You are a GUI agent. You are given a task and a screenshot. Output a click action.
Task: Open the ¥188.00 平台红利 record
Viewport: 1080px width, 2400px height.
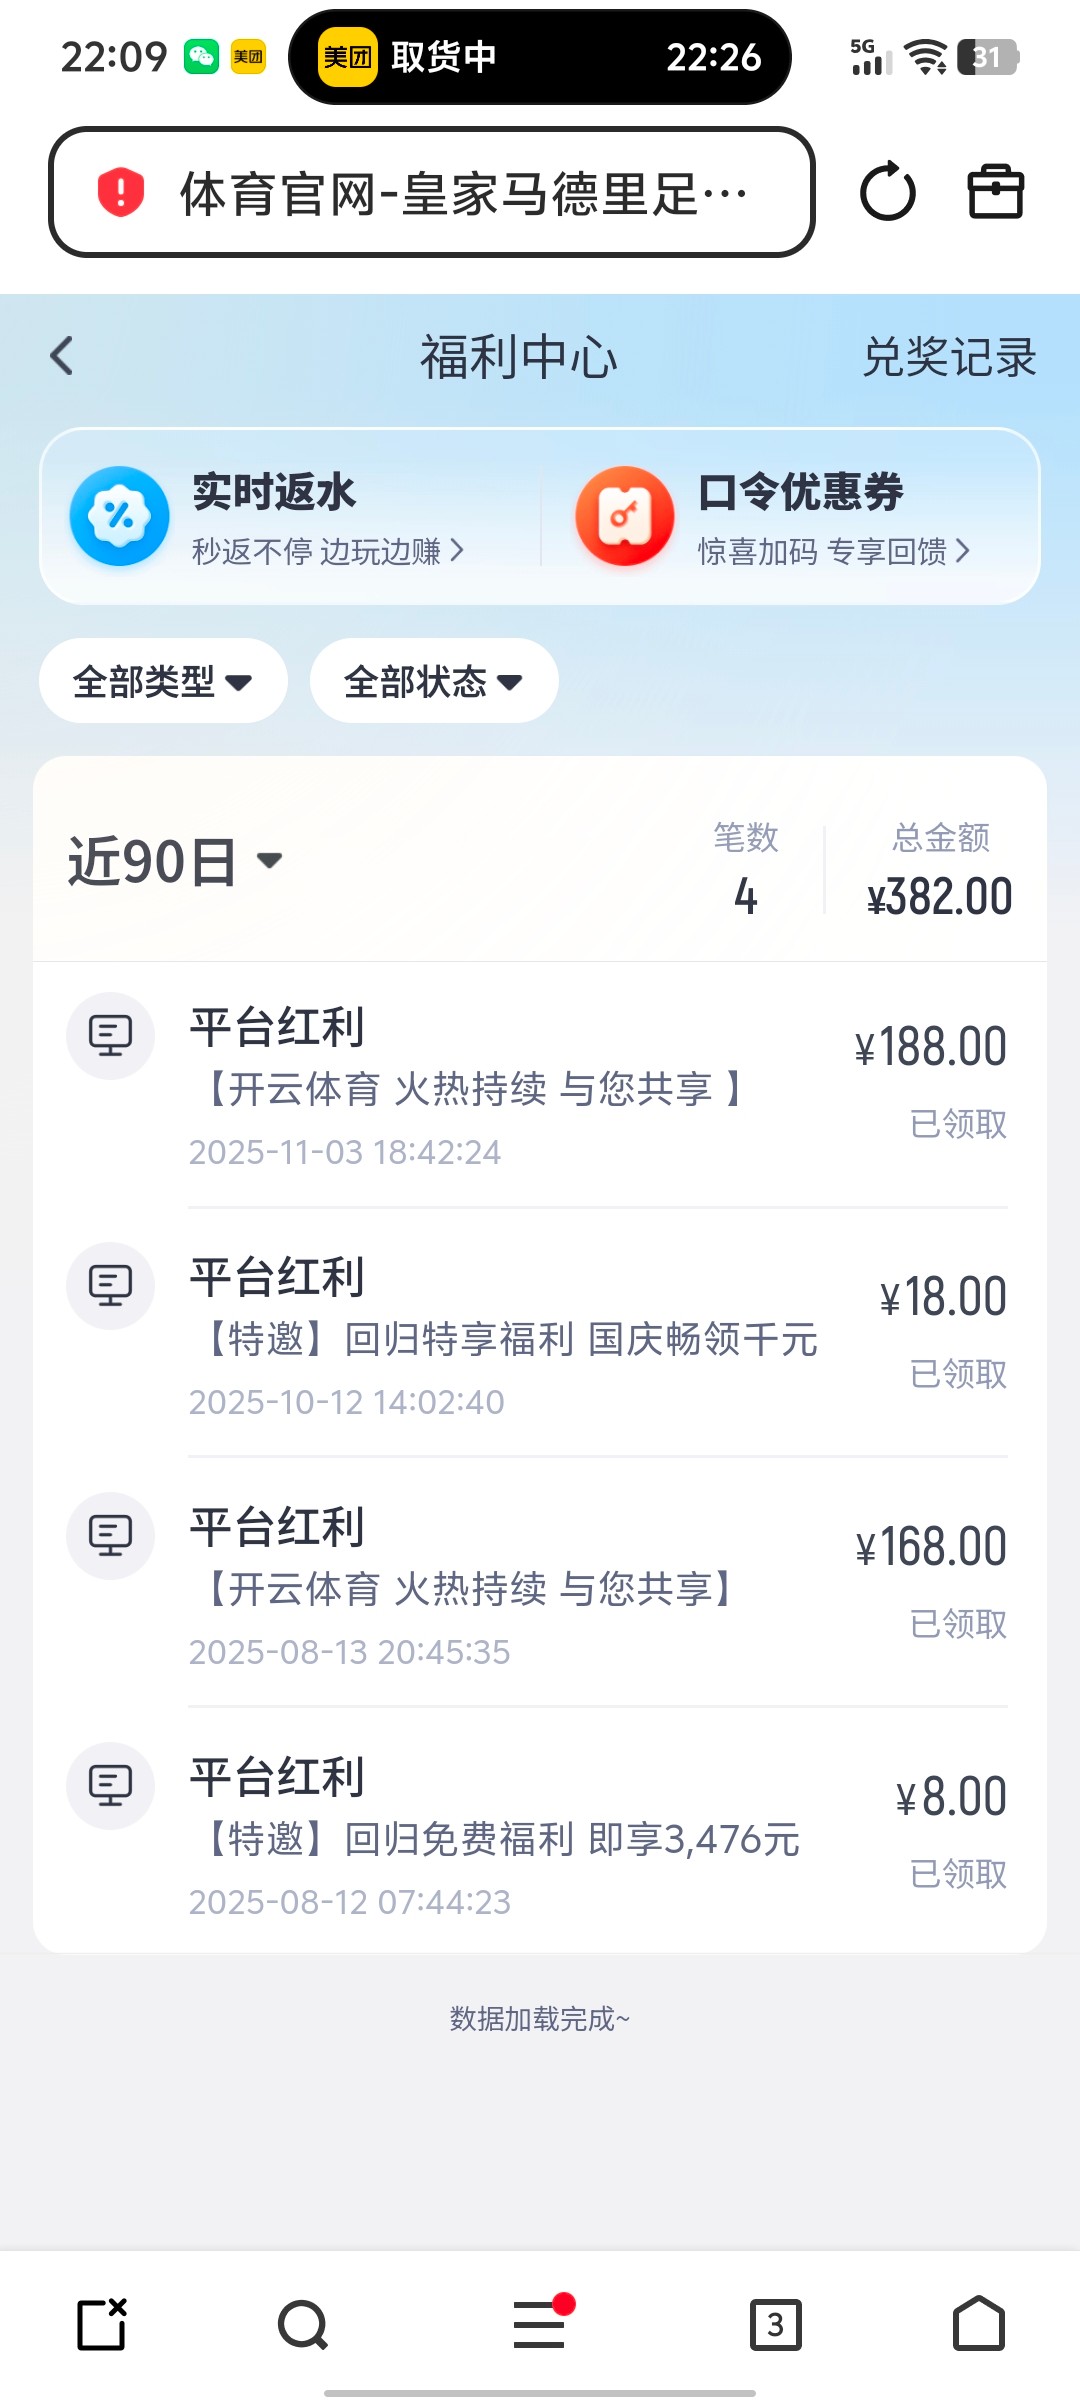click(540, 1086)
